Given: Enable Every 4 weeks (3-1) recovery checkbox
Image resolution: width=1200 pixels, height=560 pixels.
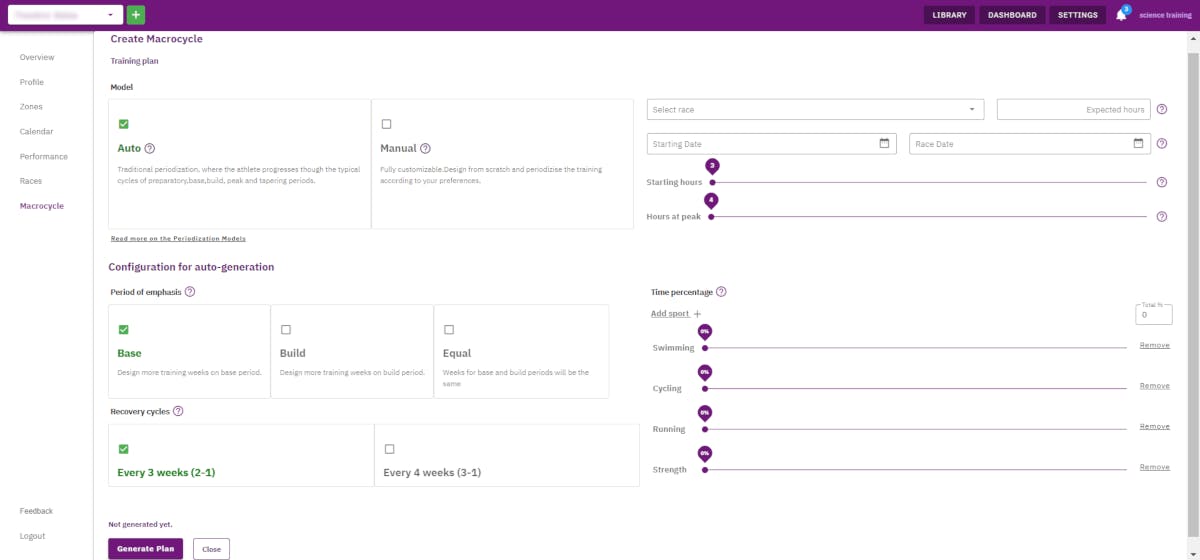Looking at the screenshot, I should (390, 449).
